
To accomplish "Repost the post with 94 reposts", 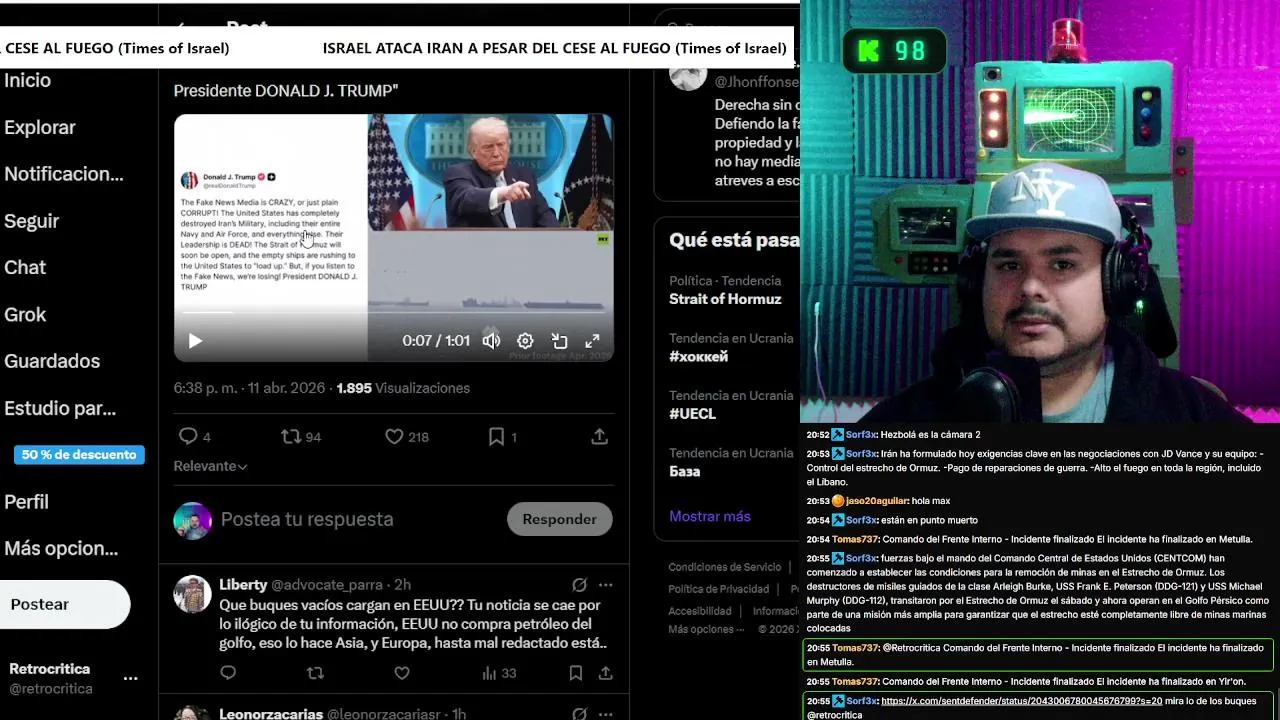I will (x=300, y=436).
